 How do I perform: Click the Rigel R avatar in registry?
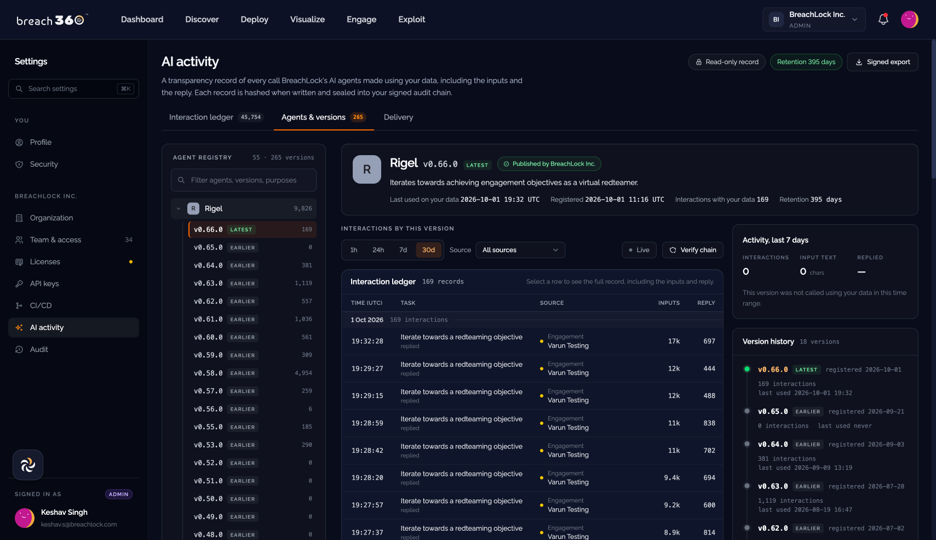[x=193, y=208]
